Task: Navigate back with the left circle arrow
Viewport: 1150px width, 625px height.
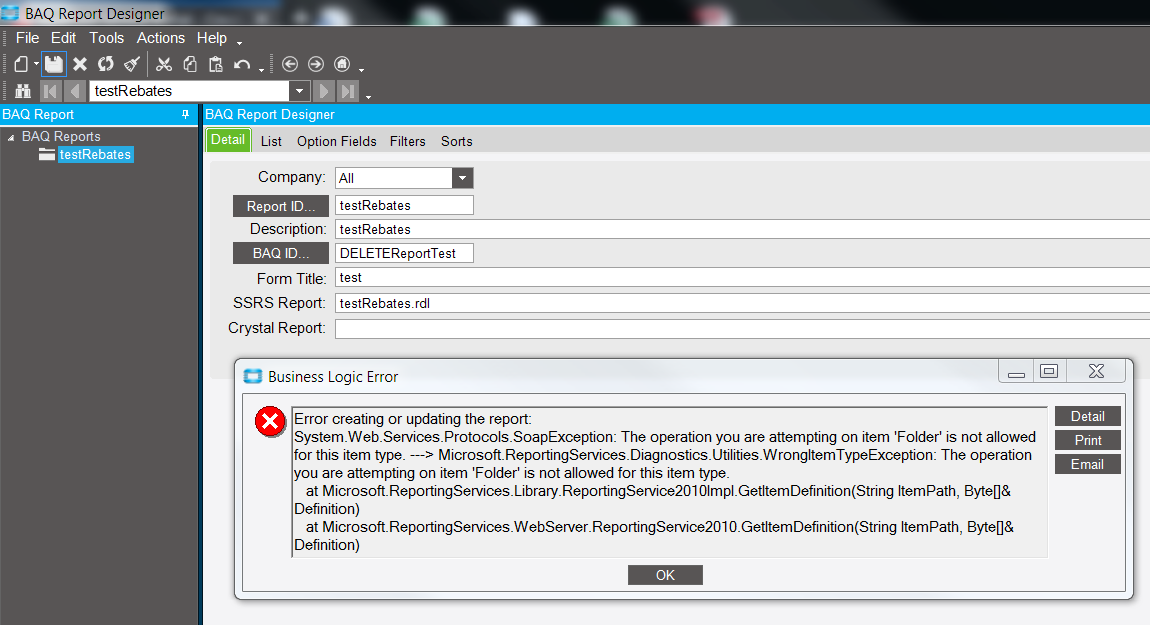Action: [x=290, y=65]
